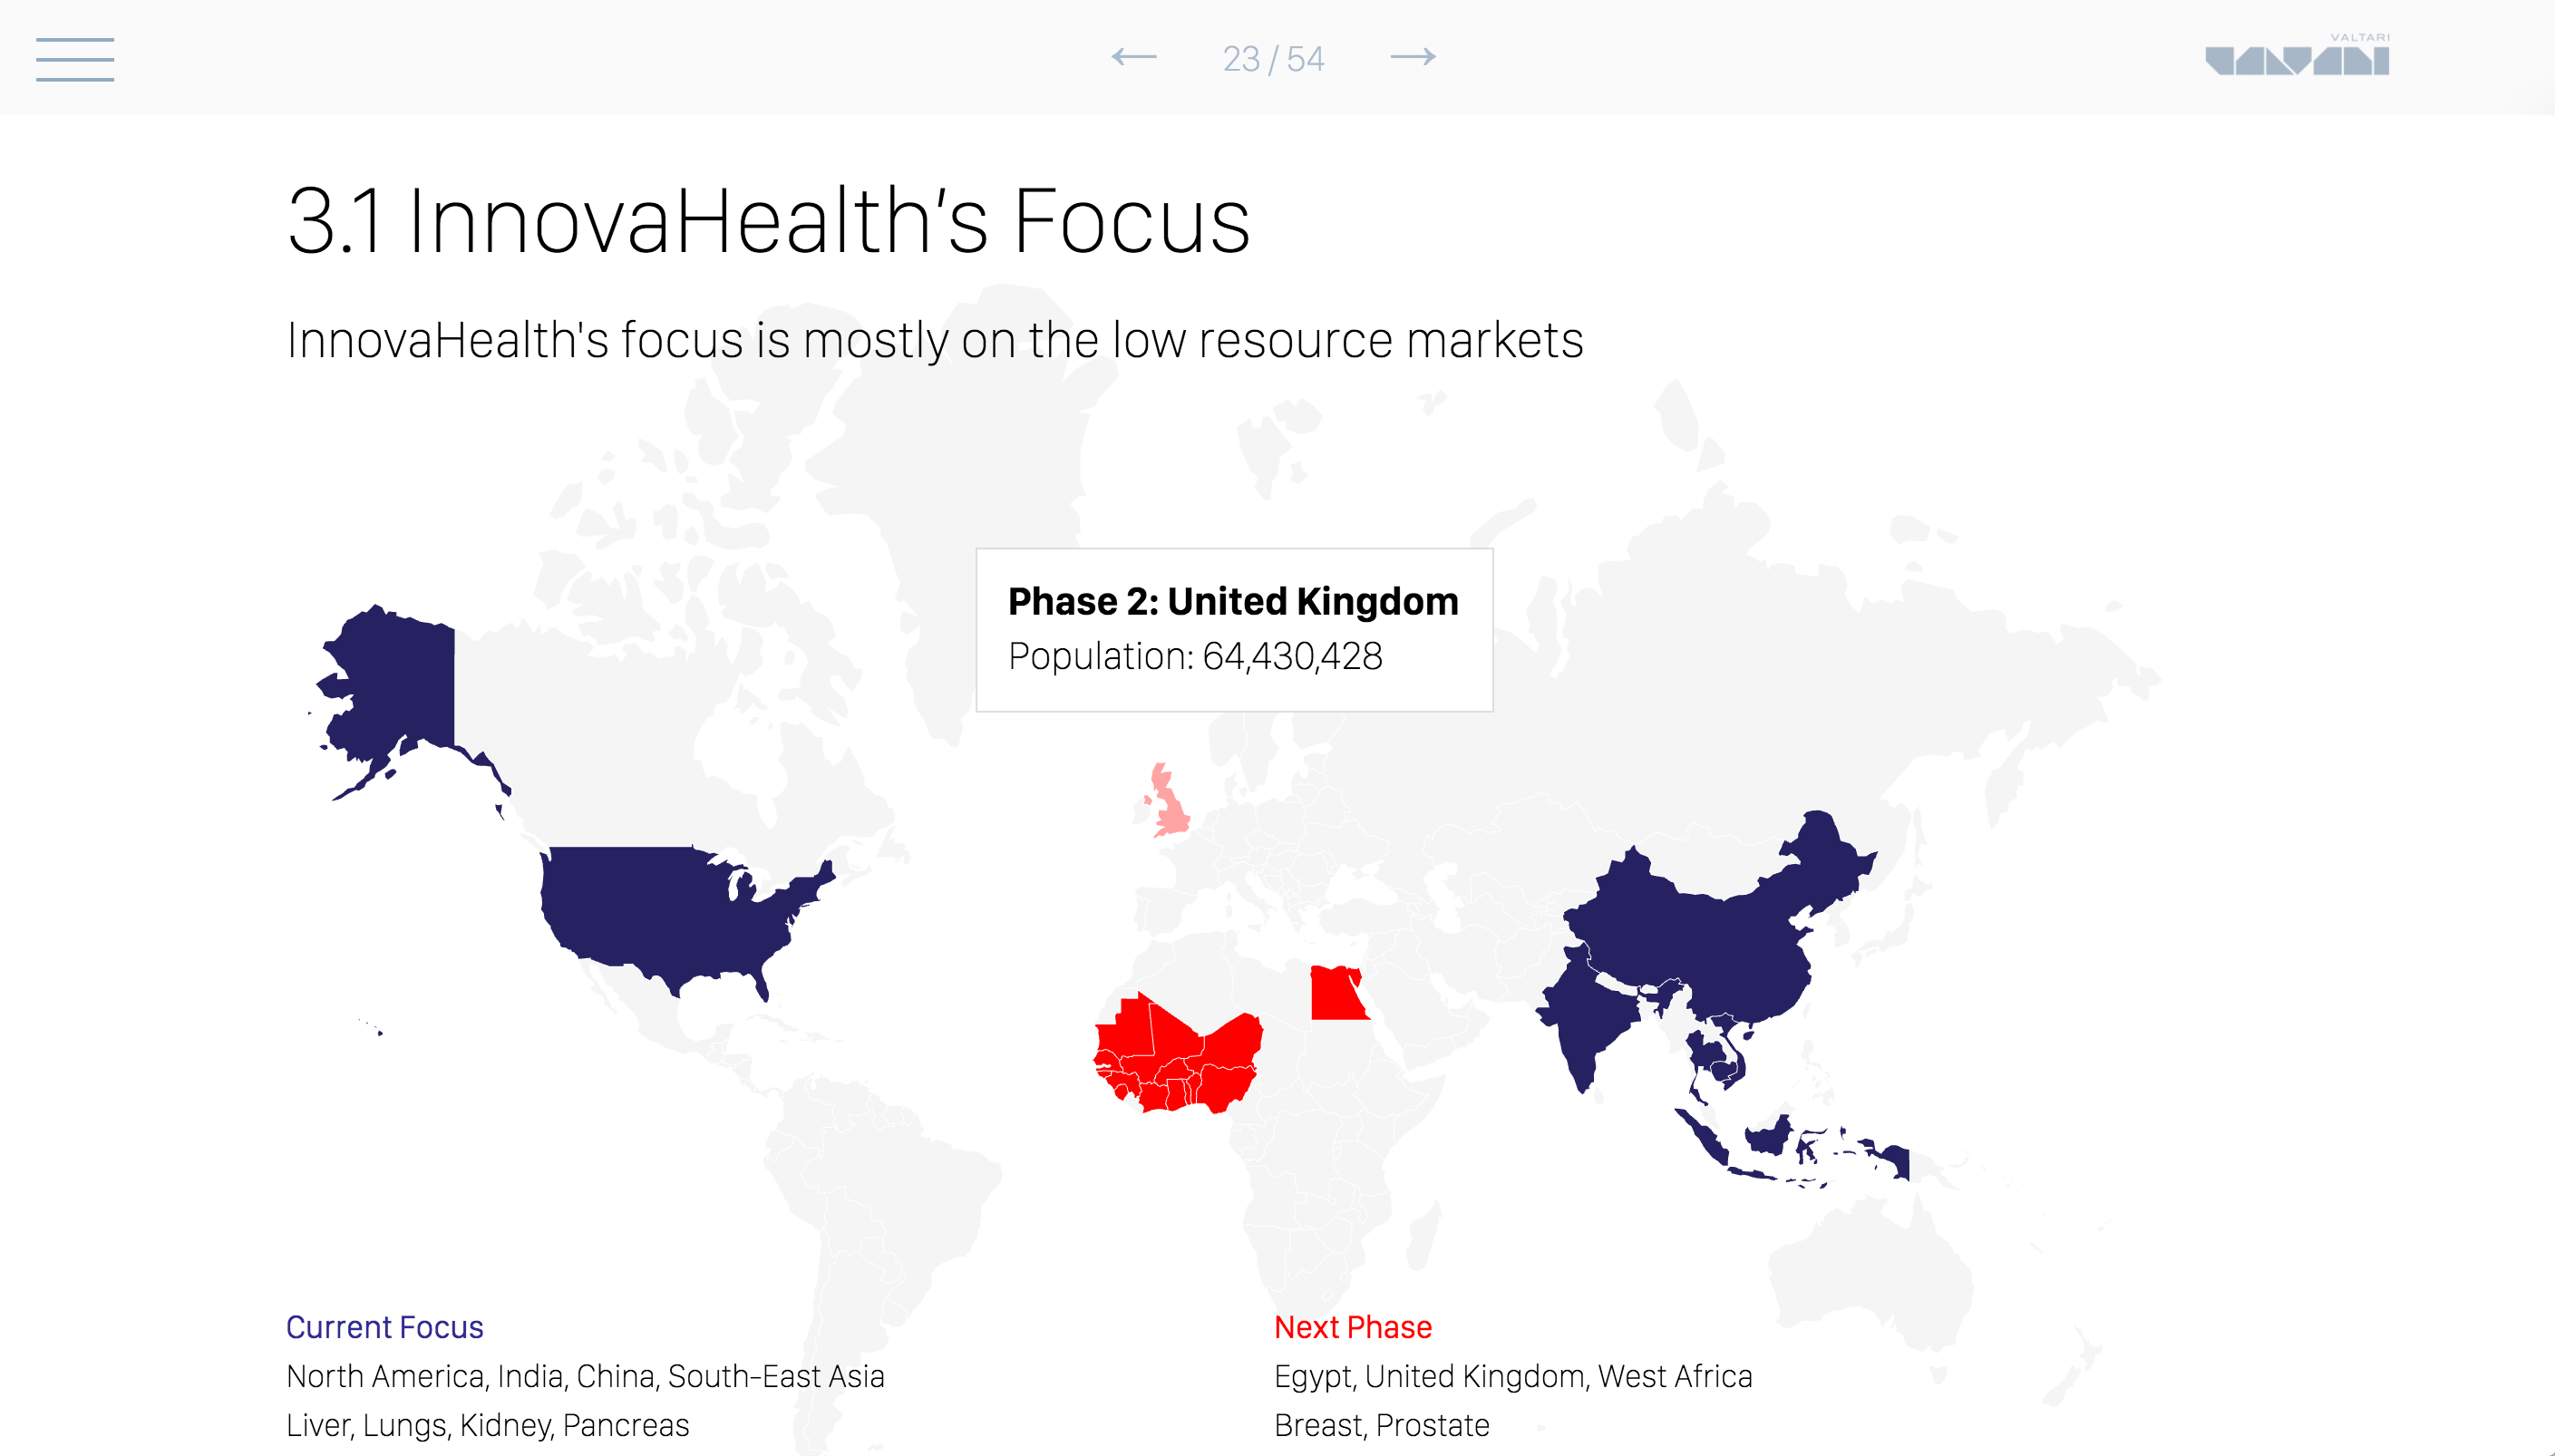Click the Phase 2: United Kingdom tooltip
The height and width of the screenshot is (1456, 2555).
(1233, 629)
